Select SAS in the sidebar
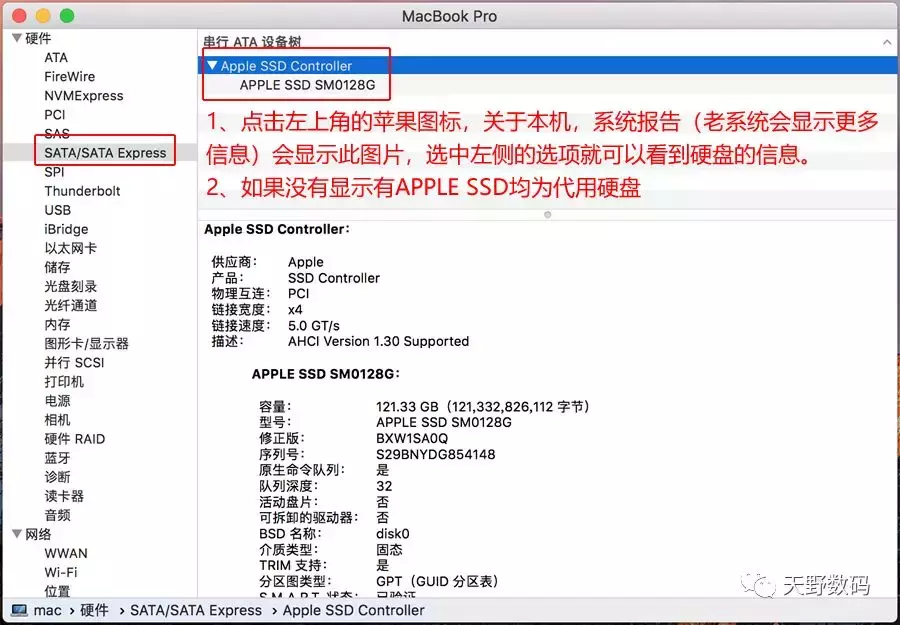Viewport: 900px width, 625px height. pos(57,133)
